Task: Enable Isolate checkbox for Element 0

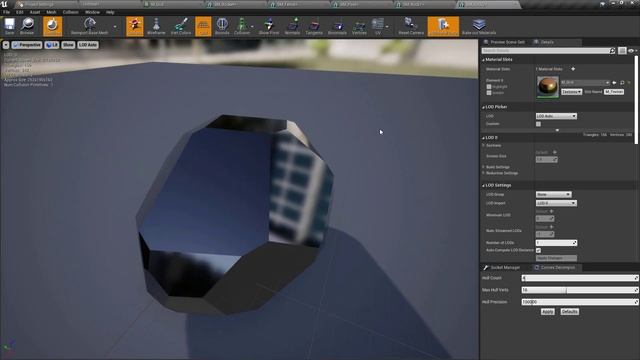Action: click(x=489, y=93)
